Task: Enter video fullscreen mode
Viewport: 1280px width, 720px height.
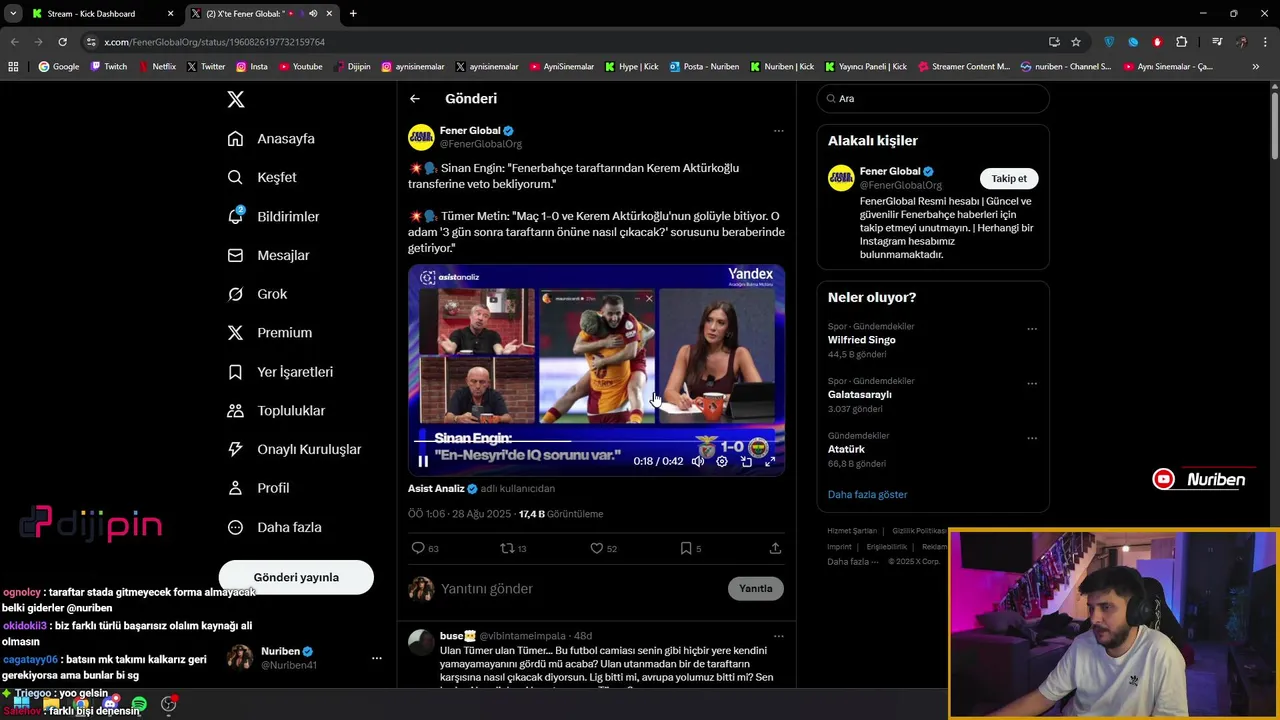Action: [770, 461]
